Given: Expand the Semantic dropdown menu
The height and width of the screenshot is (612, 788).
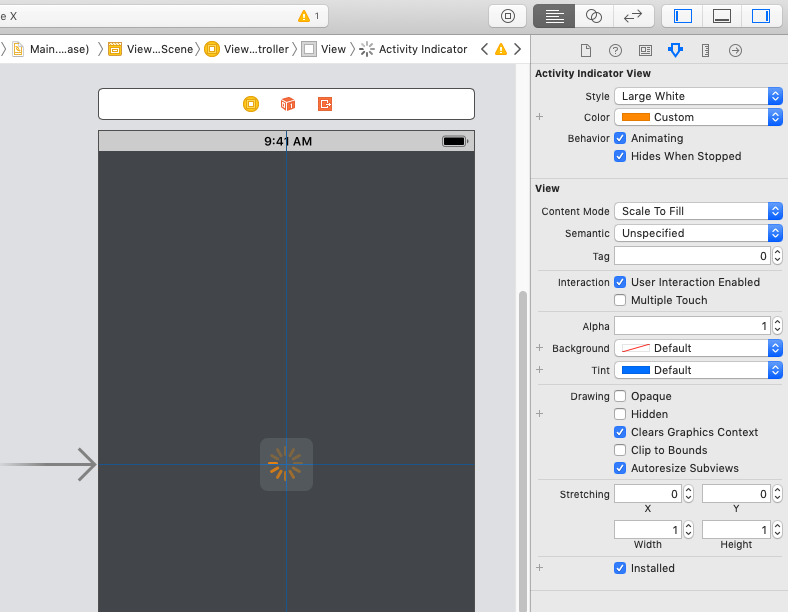Looking at the screenshot, I should point(697,233).
